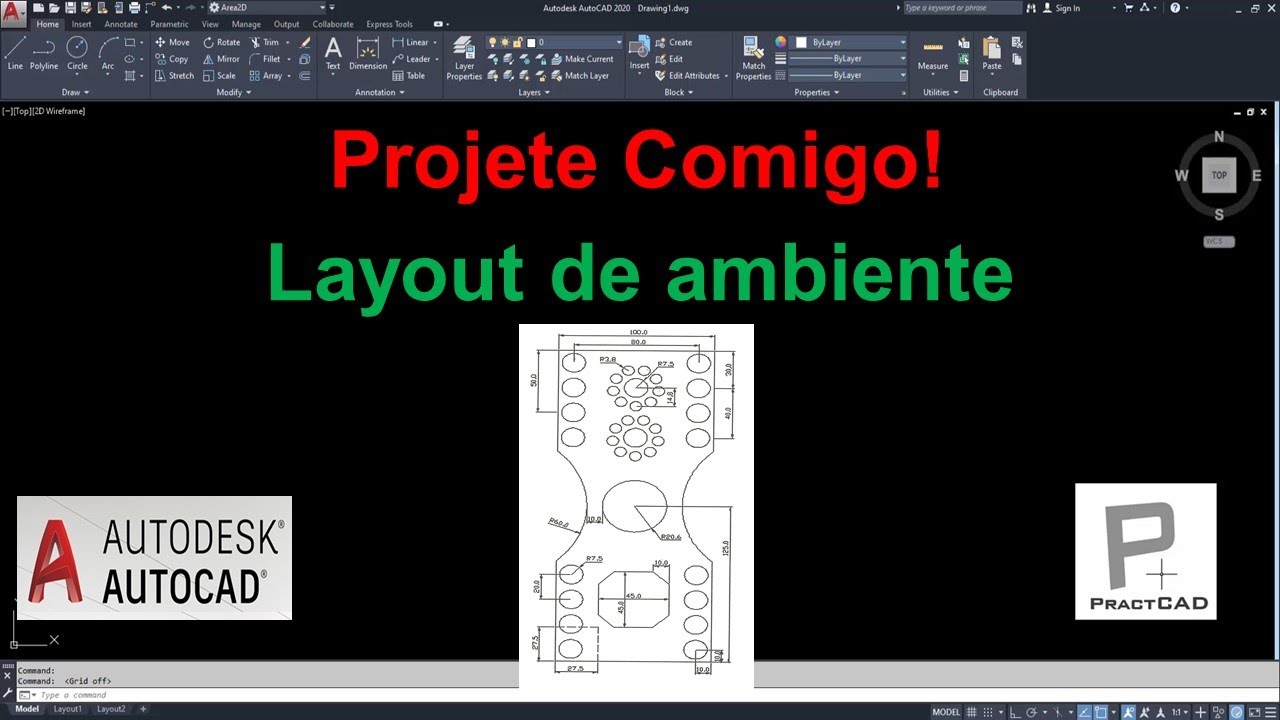Click the Paste clipboard button
Image resolution: width=1280 pixels, height=720 pixels.
[x=992, y=55]
